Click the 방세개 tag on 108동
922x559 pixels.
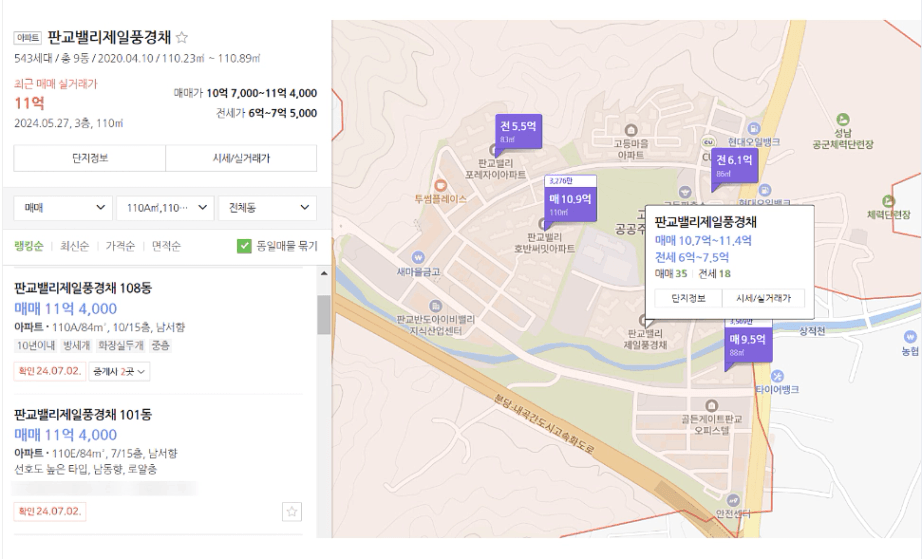tap(76, 346)
